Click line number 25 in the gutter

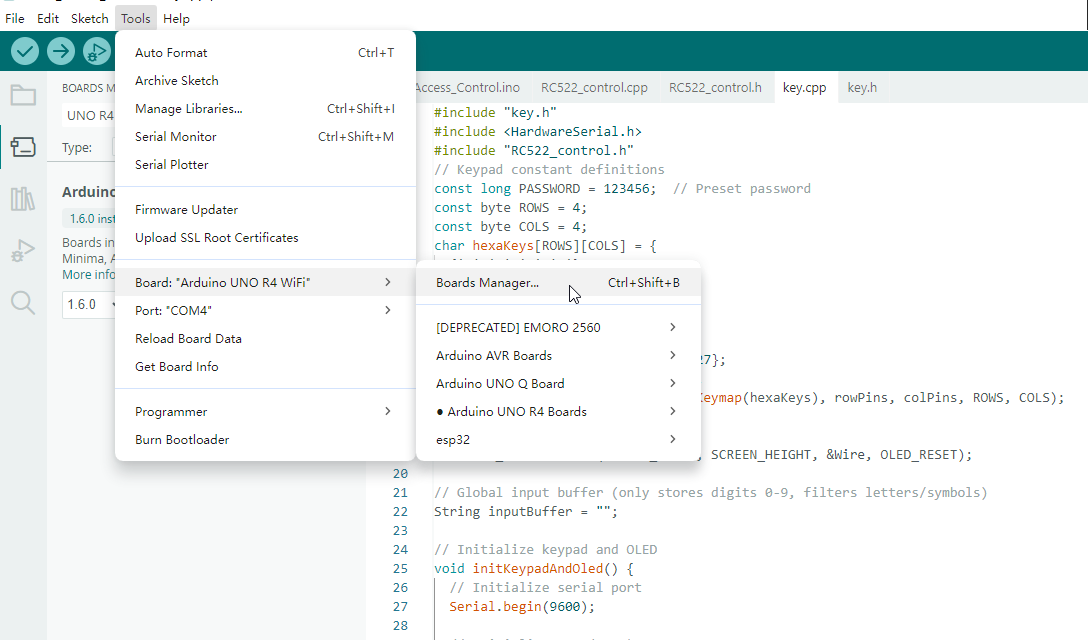[x=400, y=569]
